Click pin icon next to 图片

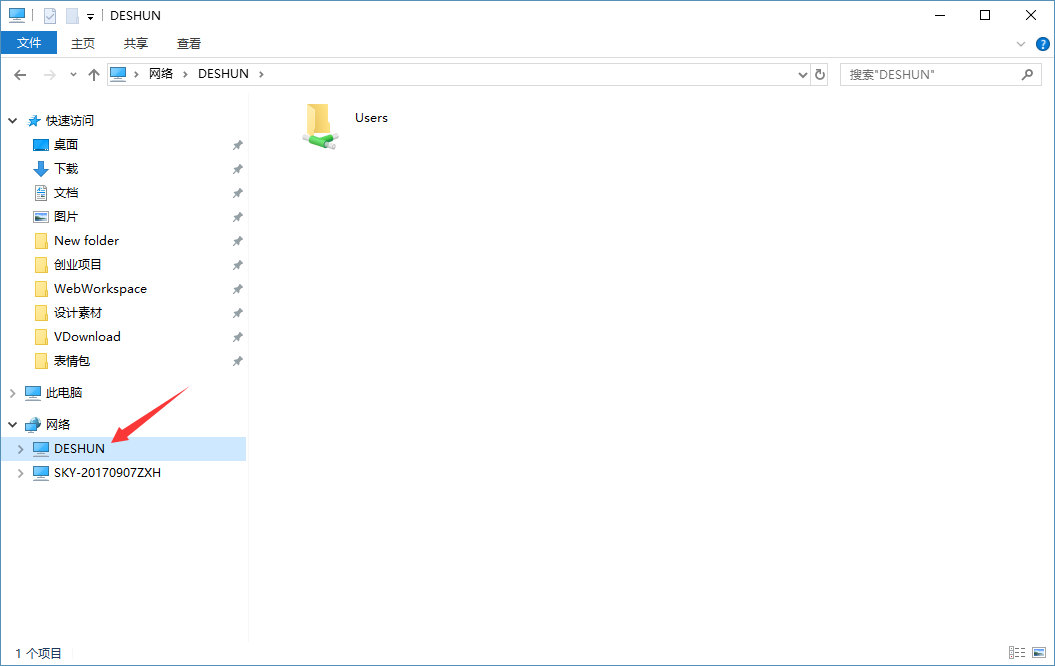(x=238, y=217)
